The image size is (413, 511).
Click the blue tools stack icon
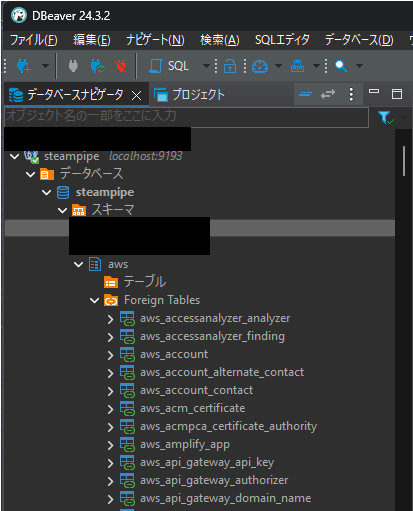[x=297, y=66]
